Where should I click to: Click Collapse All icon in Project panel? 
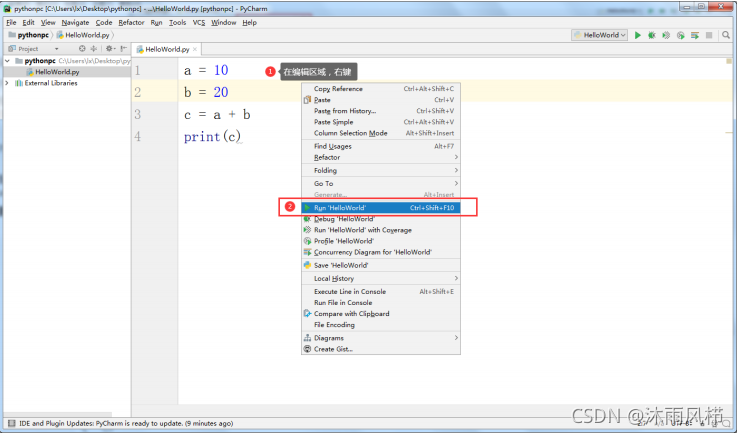tap(93, 48)
